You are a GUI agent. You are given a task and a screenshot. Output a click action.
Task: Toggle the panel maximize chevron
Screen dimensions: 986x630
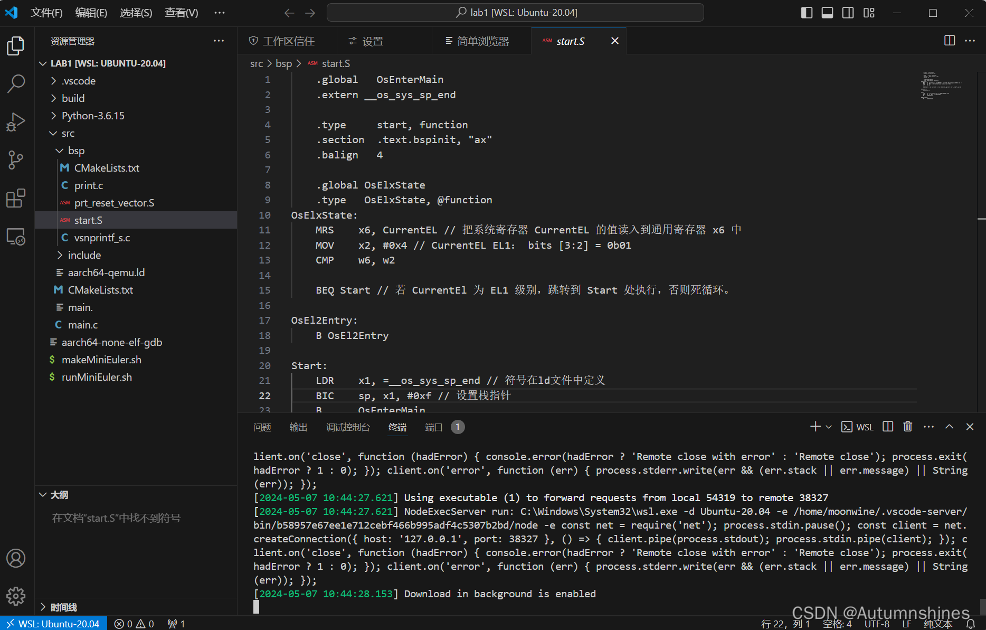(x=948, y=426)
